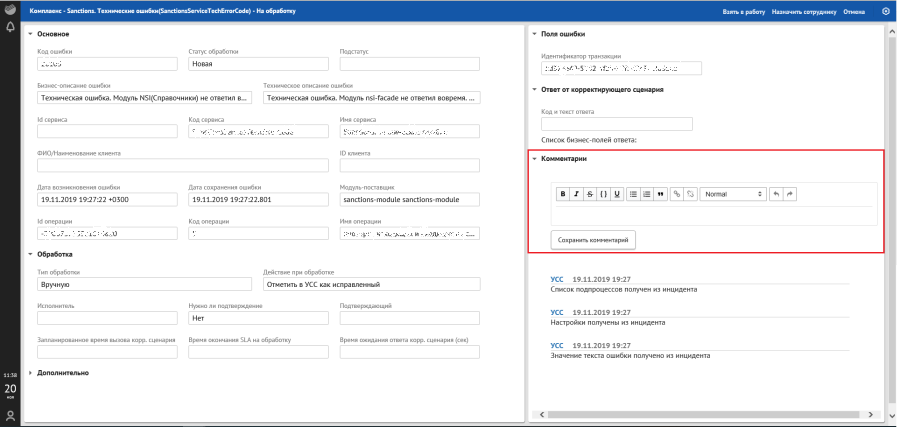Insert a bulleted list in comment

pyautogui.click(x=633, y=194)
